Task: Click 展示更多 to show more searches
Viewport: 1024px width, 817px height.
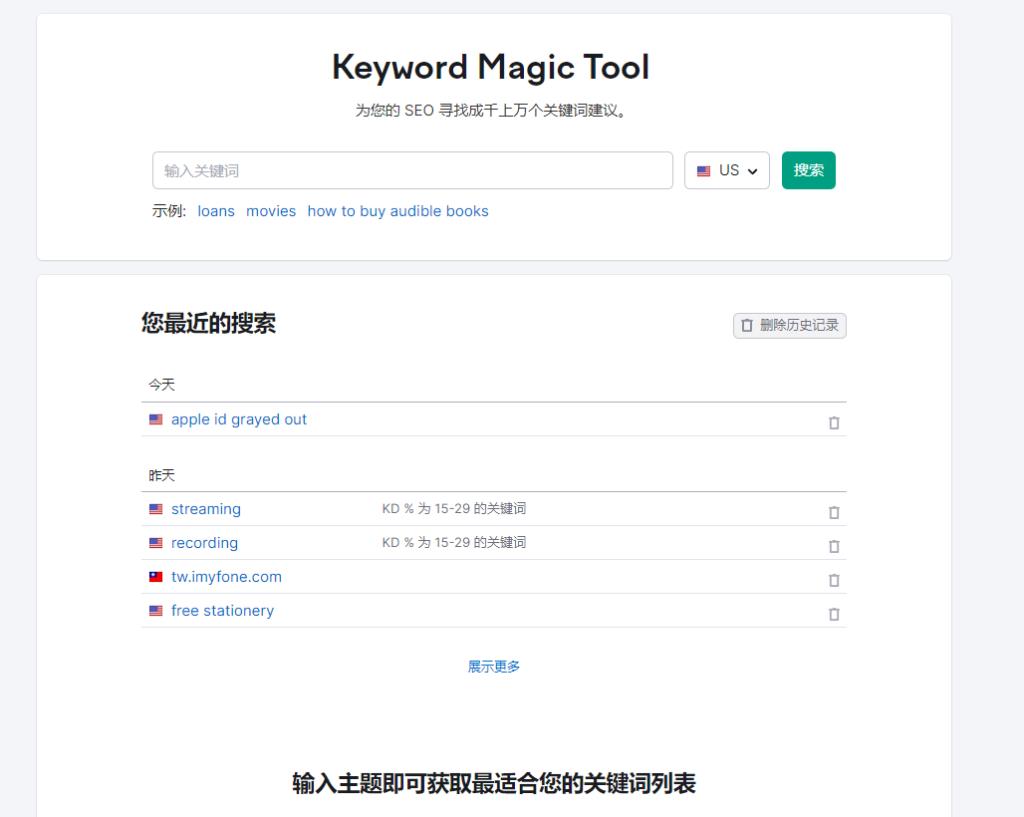Action: [494, 666]
